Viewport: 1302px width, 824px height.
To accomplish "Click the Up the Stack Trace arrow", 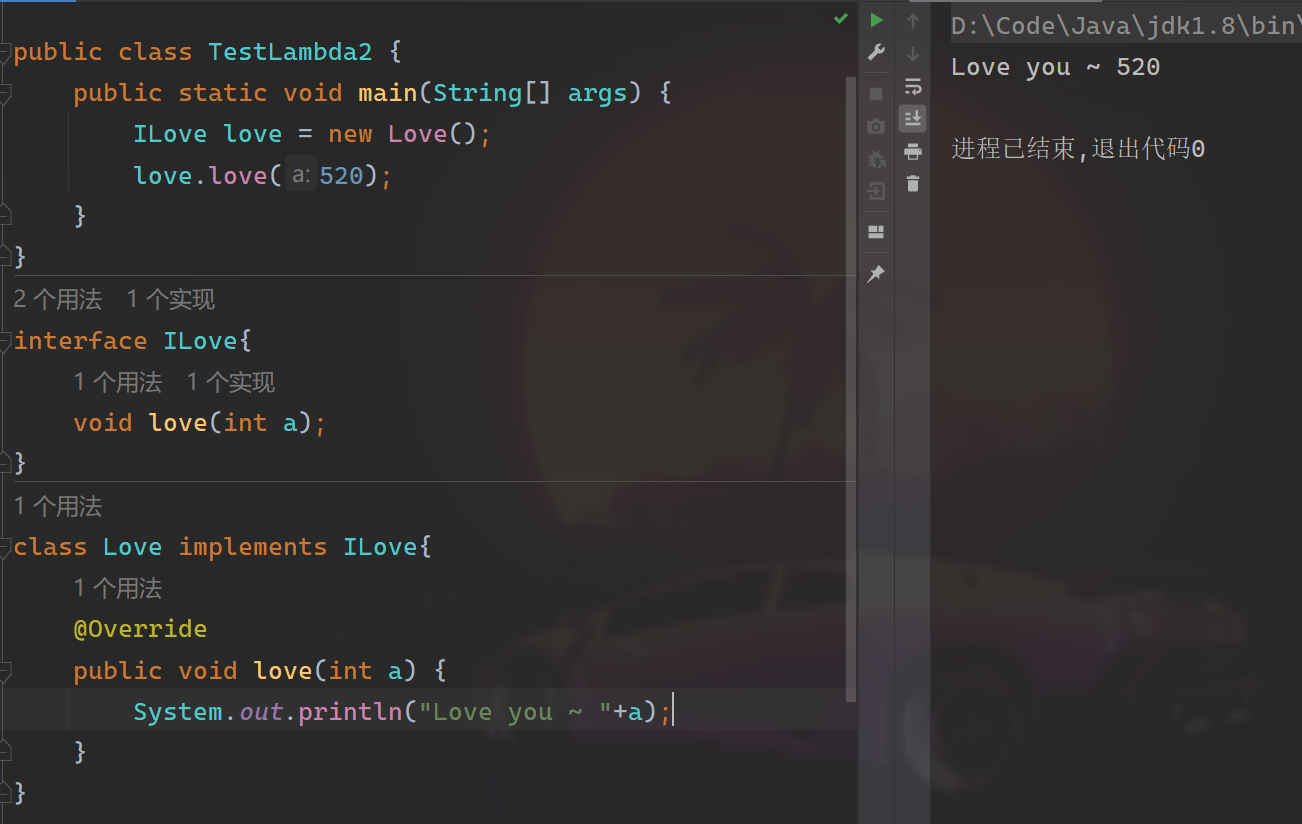I will [912, 20].
